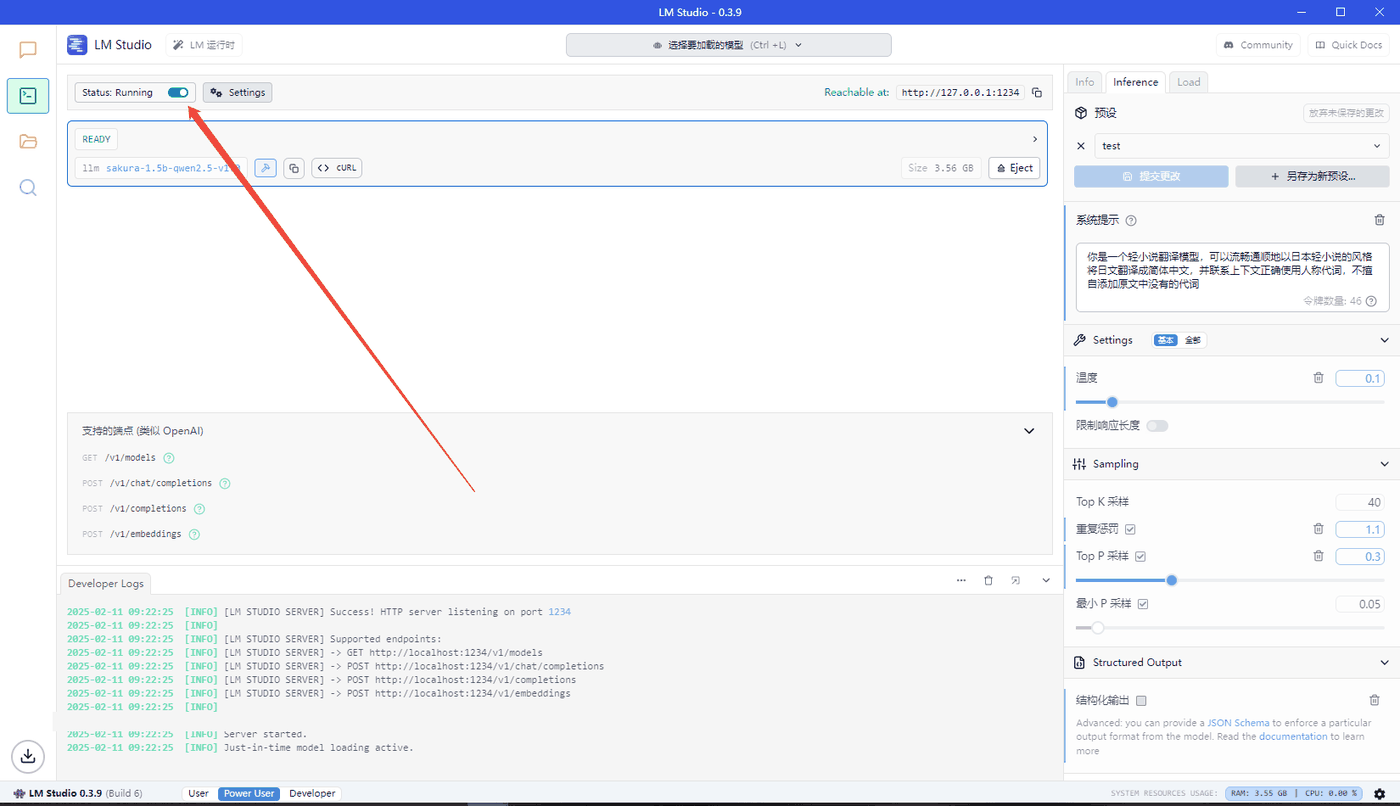Clear the selected preset with X icon
This screenshot has height=806, width=1400.
click(x=1080, y=146)
